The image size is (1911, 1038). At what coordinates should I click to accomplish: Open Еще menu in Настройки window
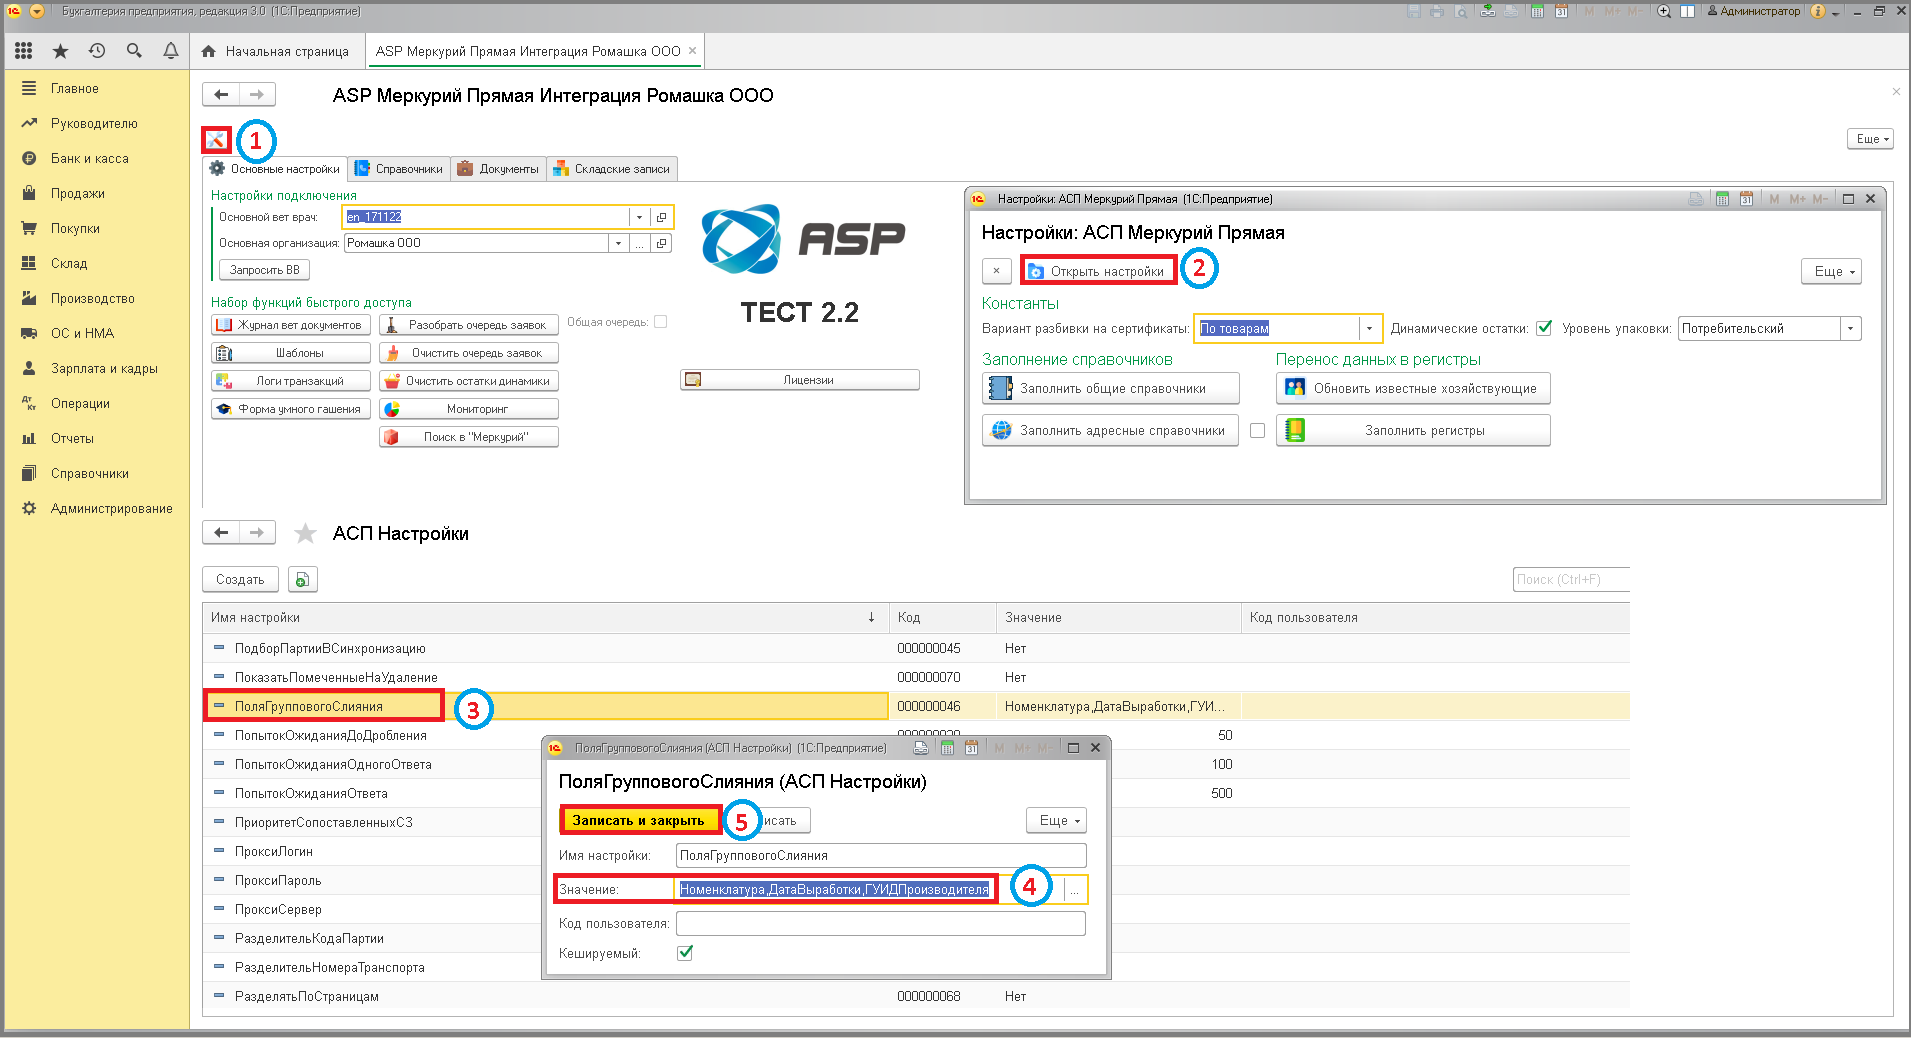tap(1832, 271)
